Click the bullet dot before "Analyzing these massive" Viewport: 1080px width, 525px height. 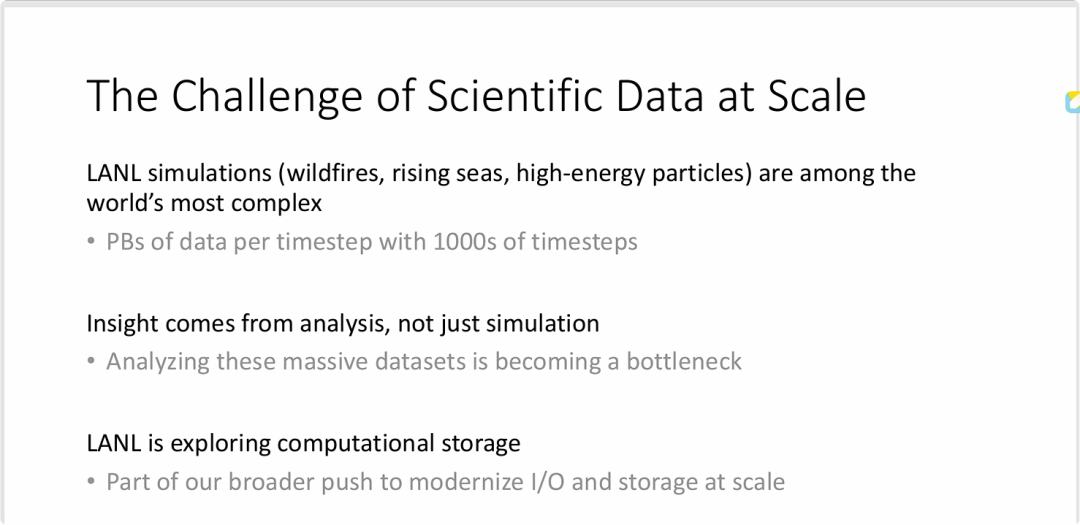tap(92, 362)
